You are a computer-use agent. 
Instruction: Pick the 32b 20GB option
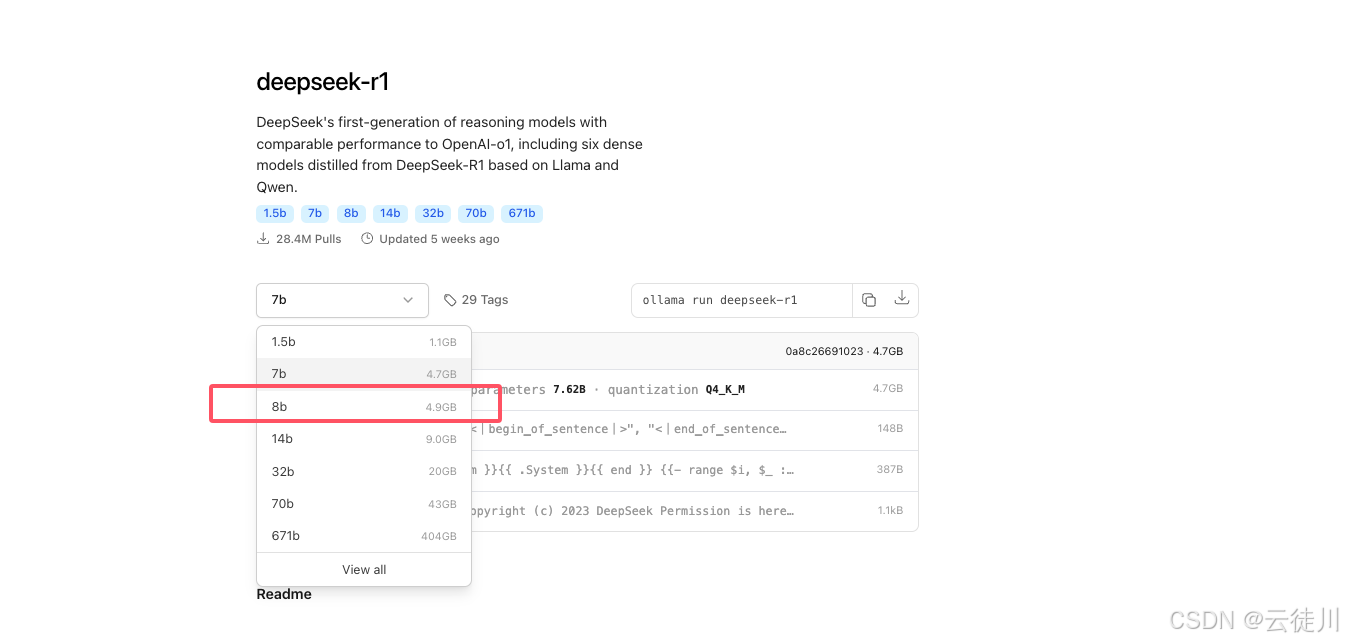[x=364, y=472]
